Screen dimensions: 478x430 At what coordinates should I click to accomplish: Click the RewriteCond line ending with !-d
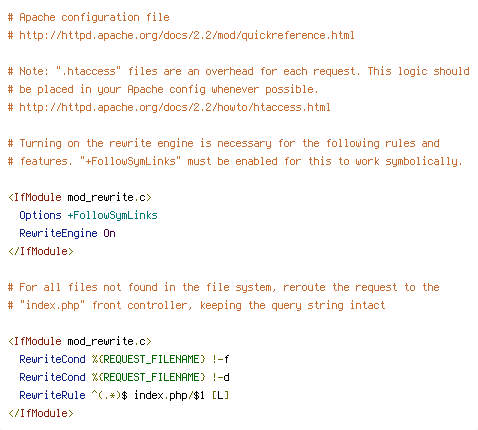point(124,377)
